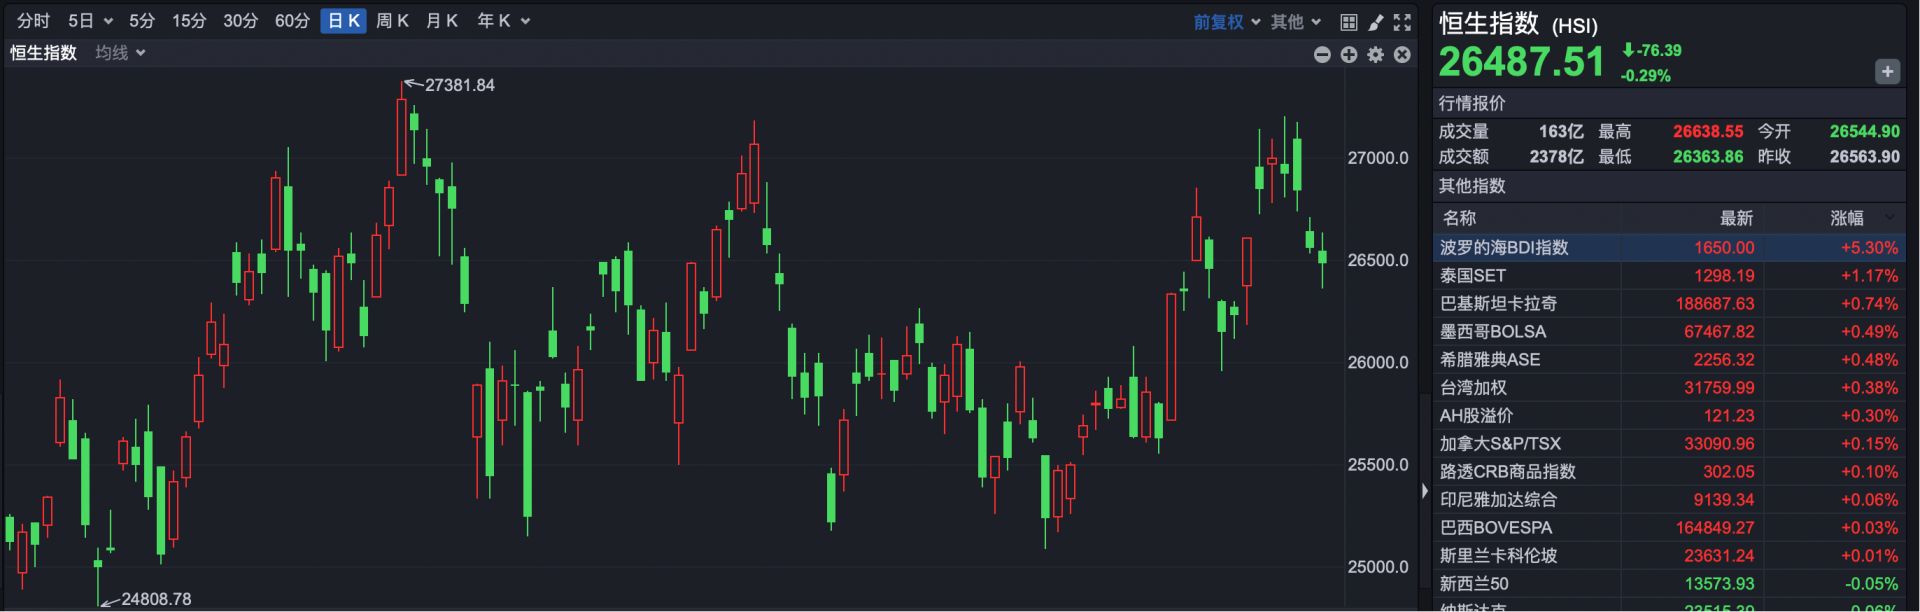The height and width of the screenshot is (612, 1920).
Task: Add HSI to watchlist with plus button
Action: [1887, 72]
